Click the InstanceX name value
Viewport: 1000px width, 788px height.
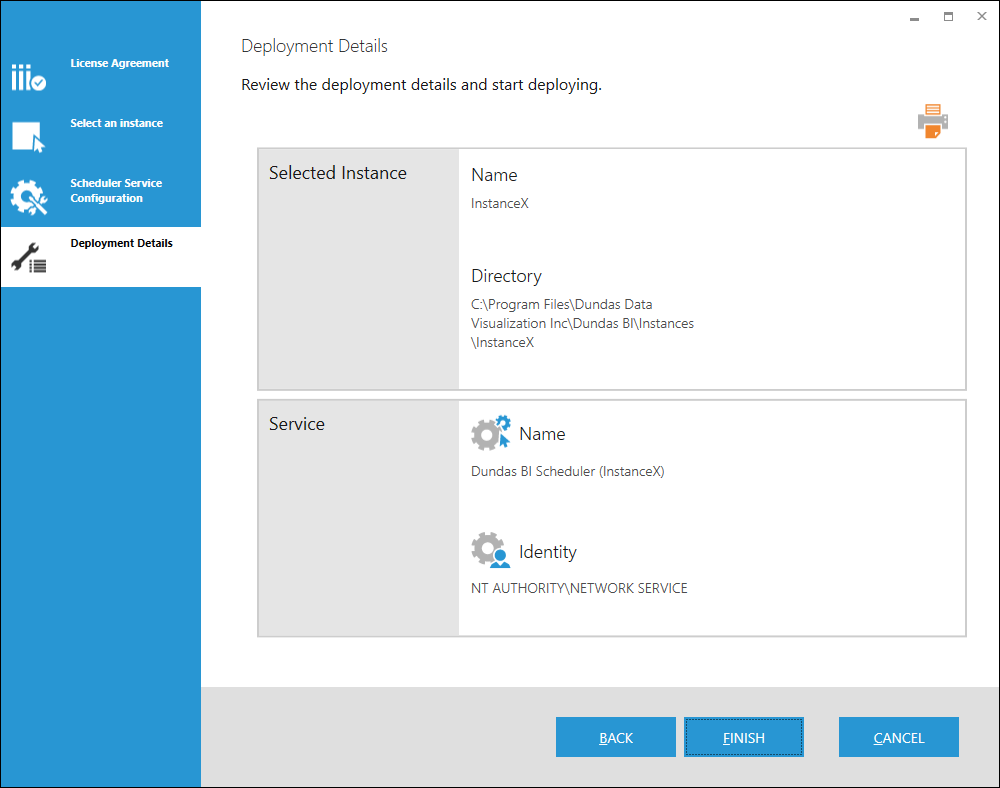coord(499,203)
